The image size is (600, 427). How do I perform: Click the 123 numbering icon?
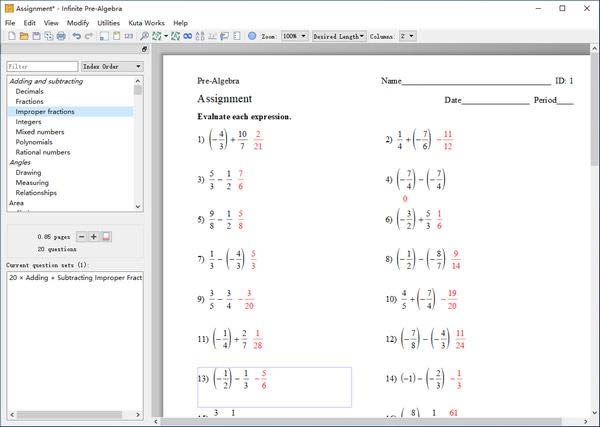pyautogui.click(x=129, y=36)
